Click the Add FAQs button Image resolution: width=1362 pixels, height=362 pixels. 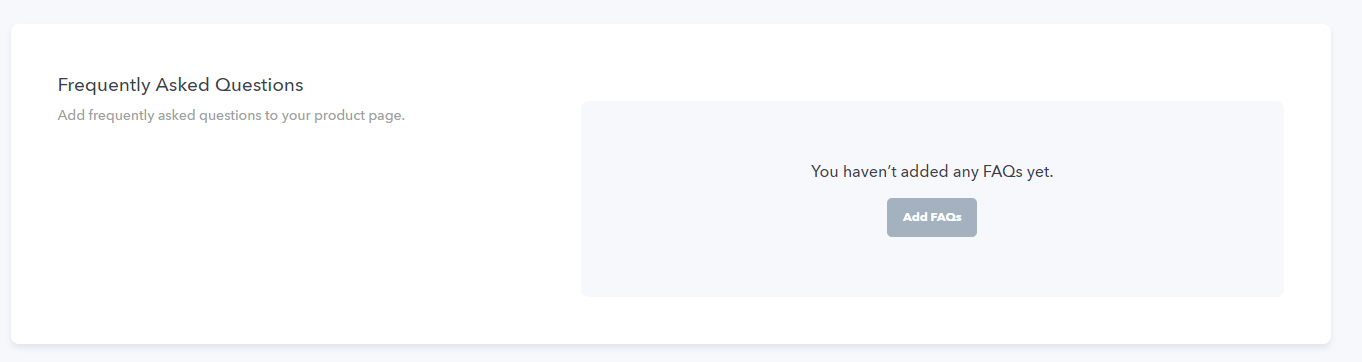coord(931,217)
